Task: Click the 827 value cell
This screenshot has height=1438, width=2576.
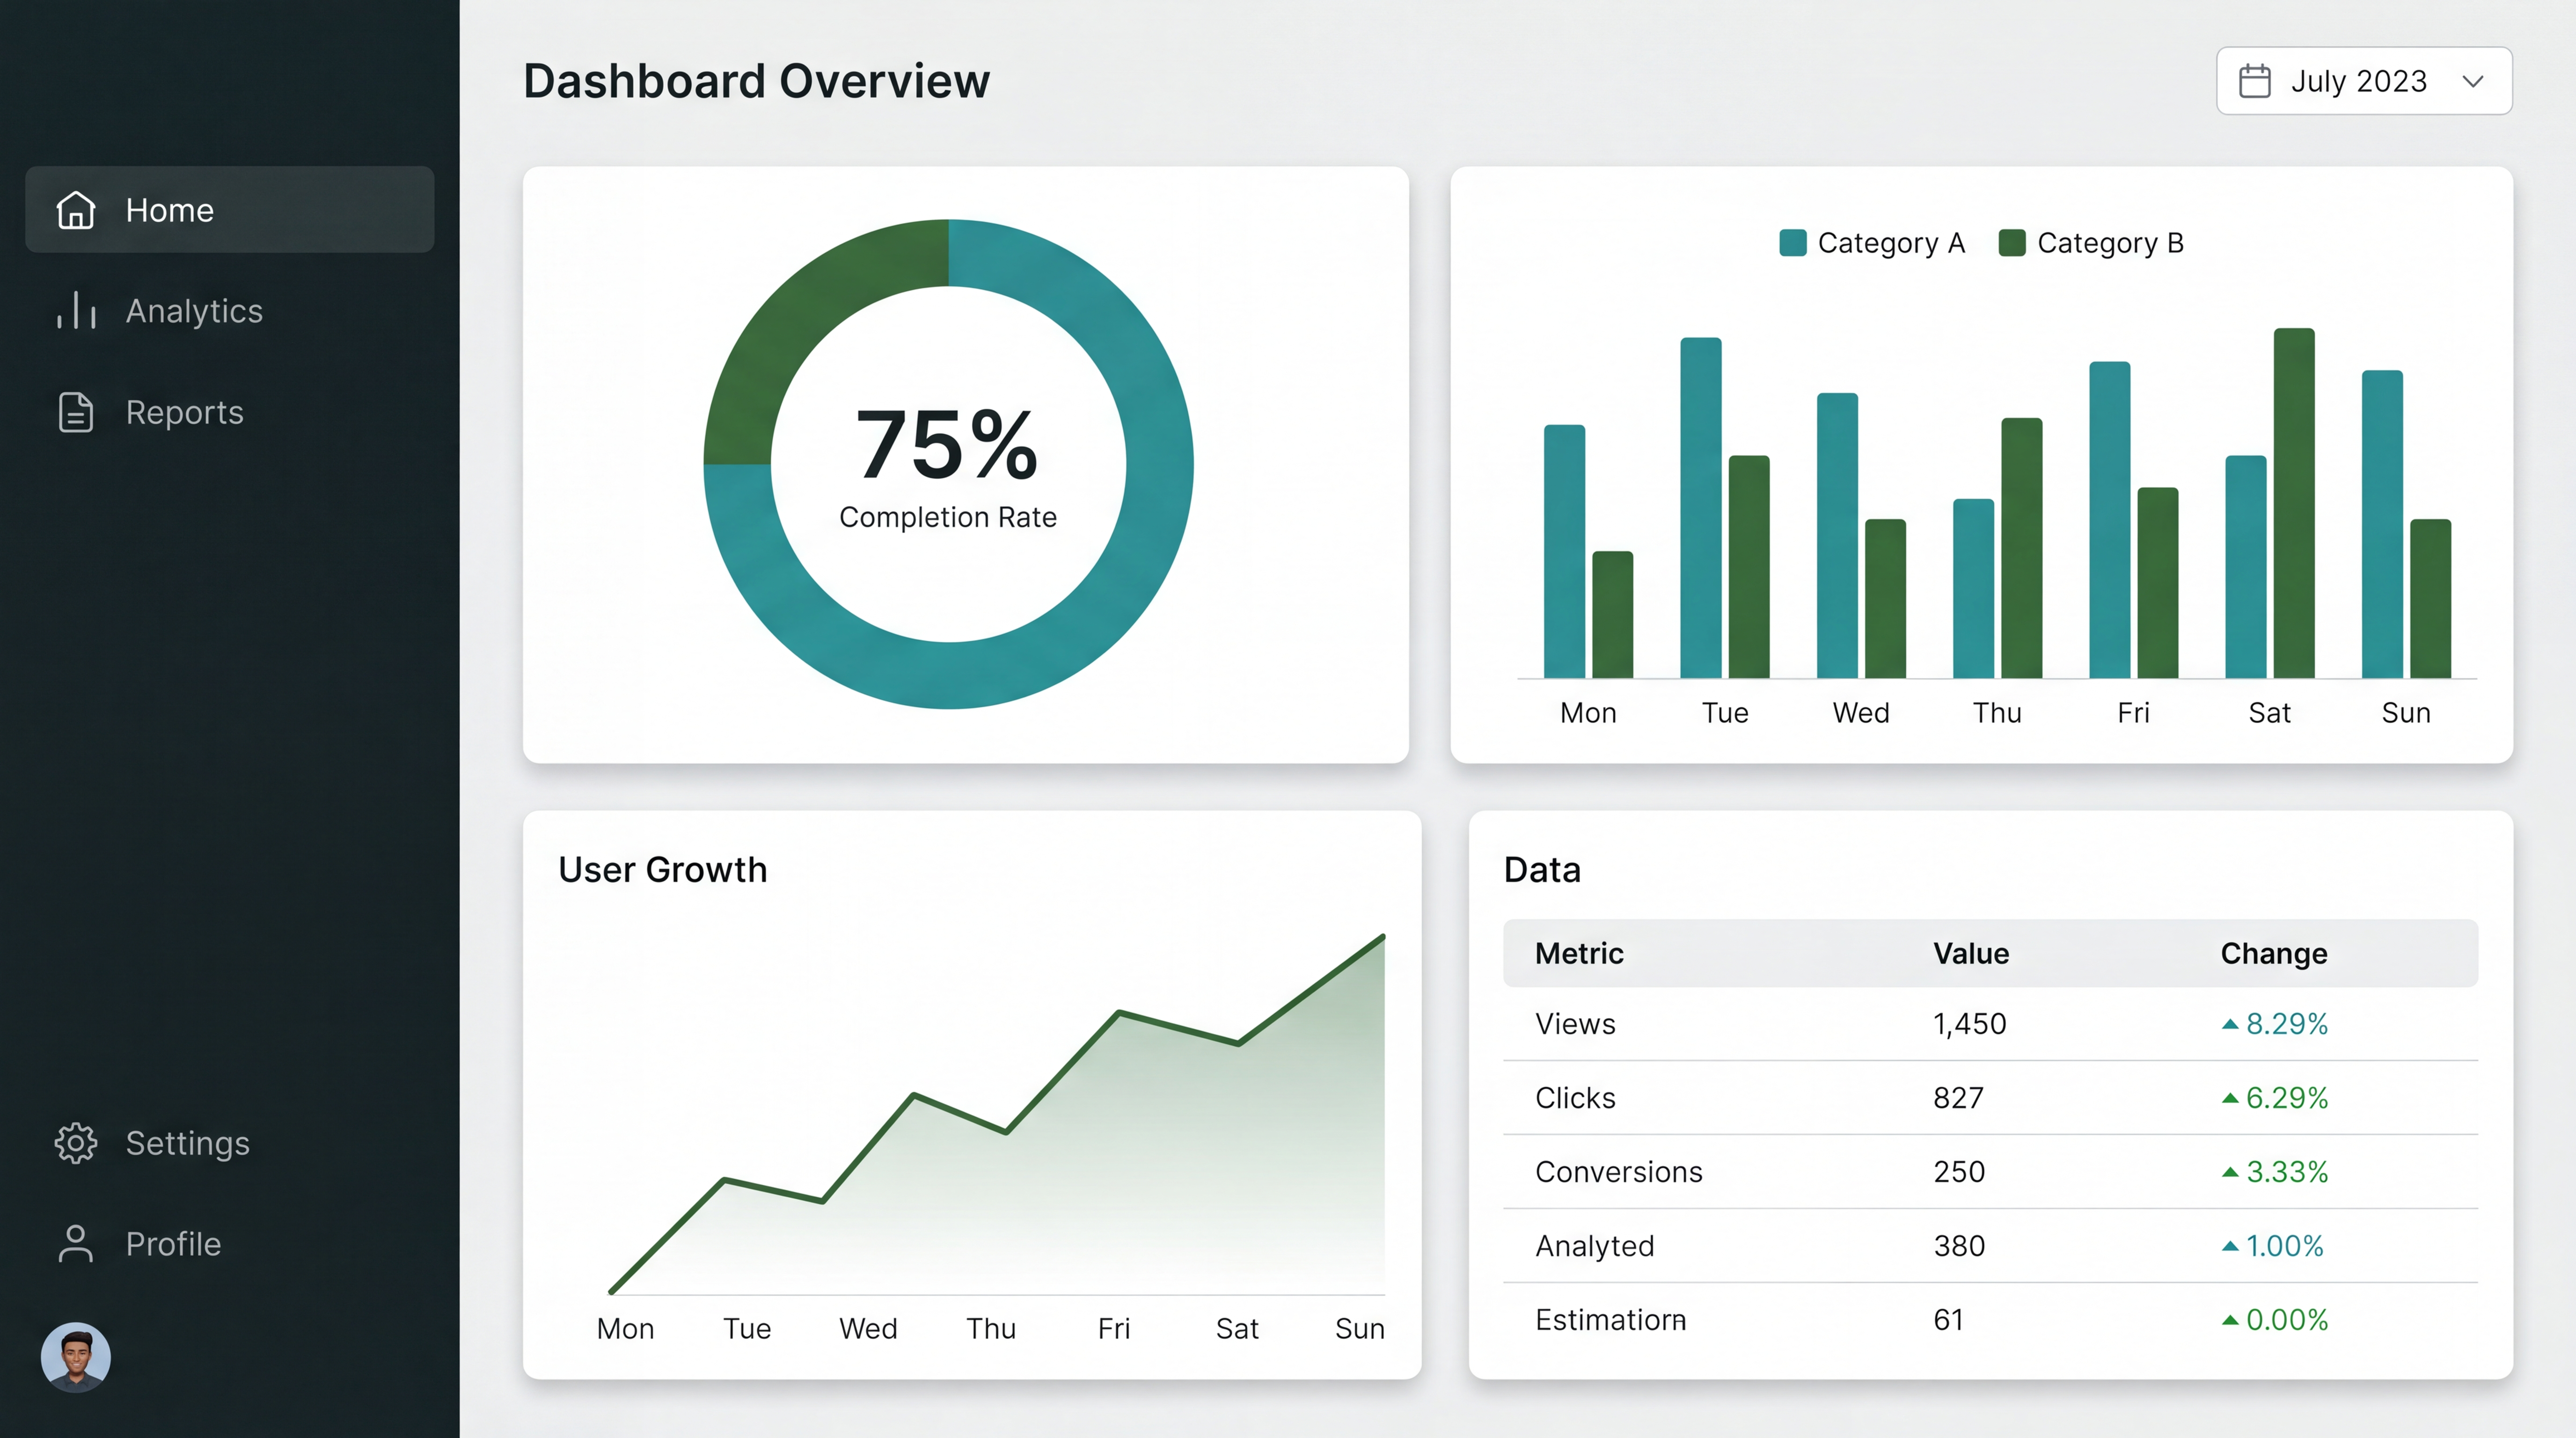Action: click(x=1958, y=1098)
